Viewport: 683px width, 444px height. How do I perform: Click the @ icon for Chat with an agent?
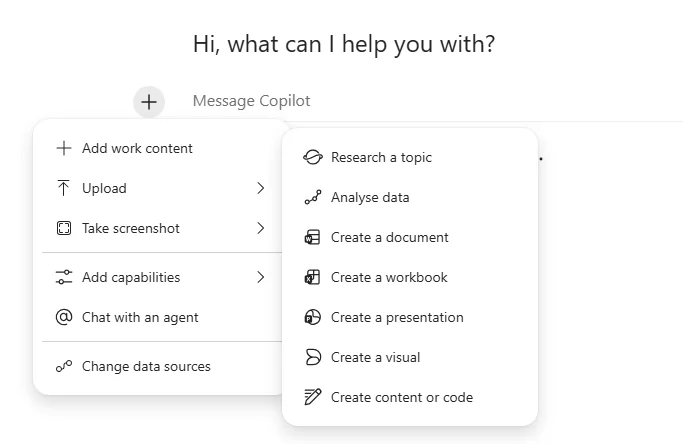[64, 317]
